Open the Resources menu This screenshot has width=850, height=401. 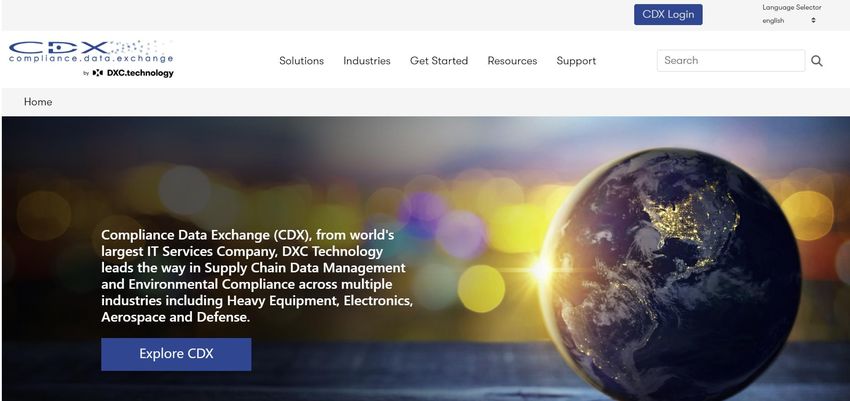tap(512, 61)
